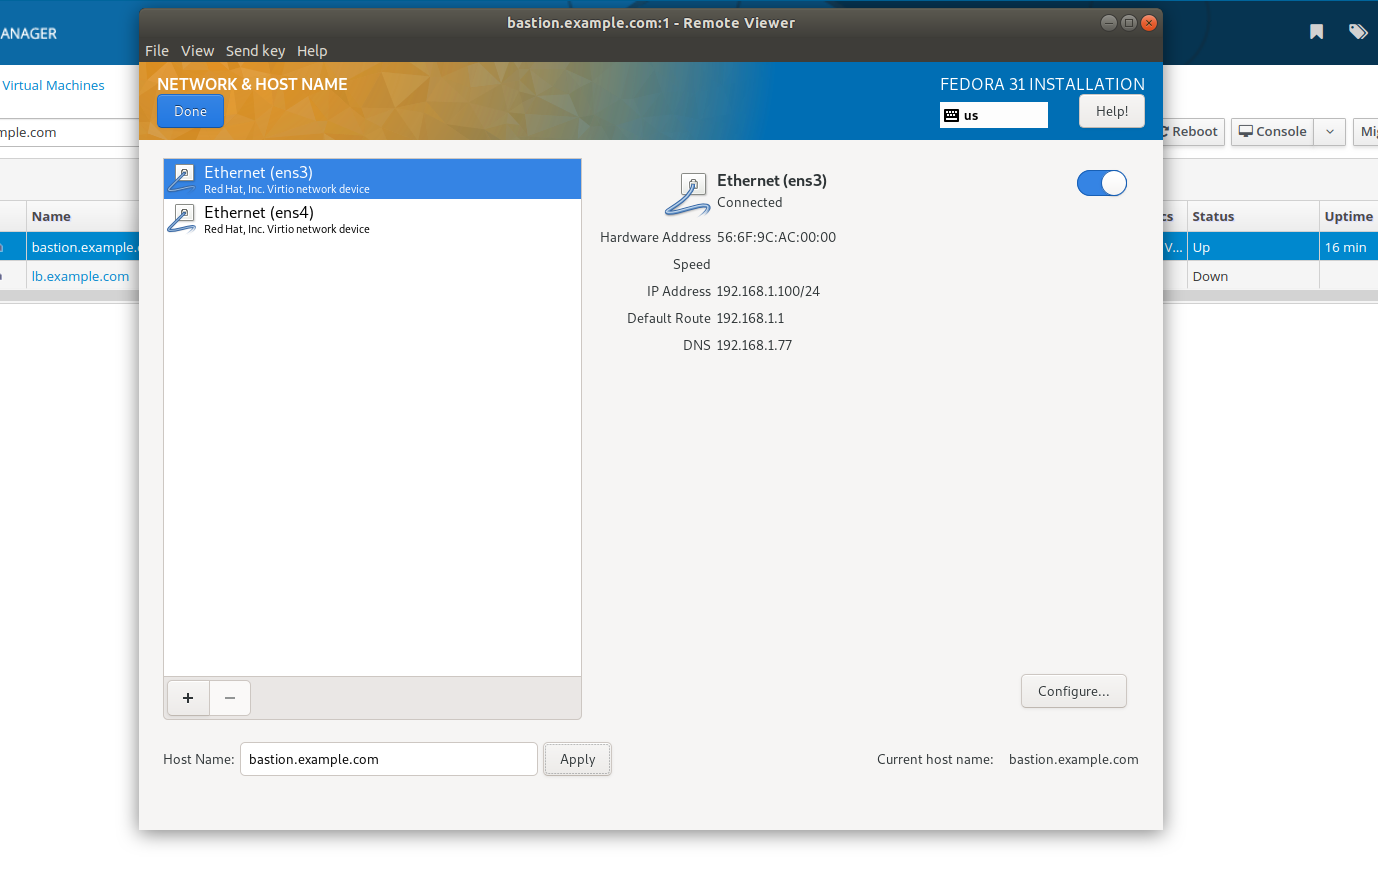
Task: Click current host name bastion.example.com text
Action: pyautogui.click(x=1074, y=759)
